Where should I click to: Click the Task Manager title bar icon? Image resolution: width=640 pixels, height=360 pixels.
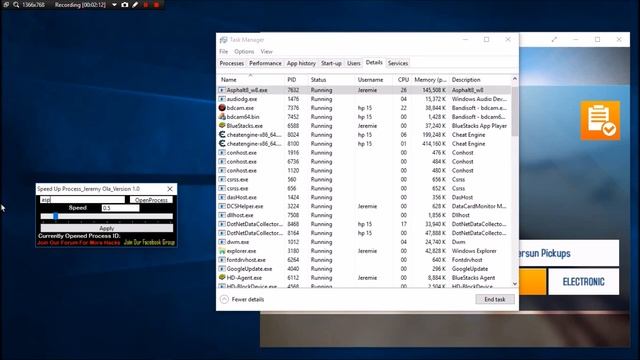click(223, 40)
